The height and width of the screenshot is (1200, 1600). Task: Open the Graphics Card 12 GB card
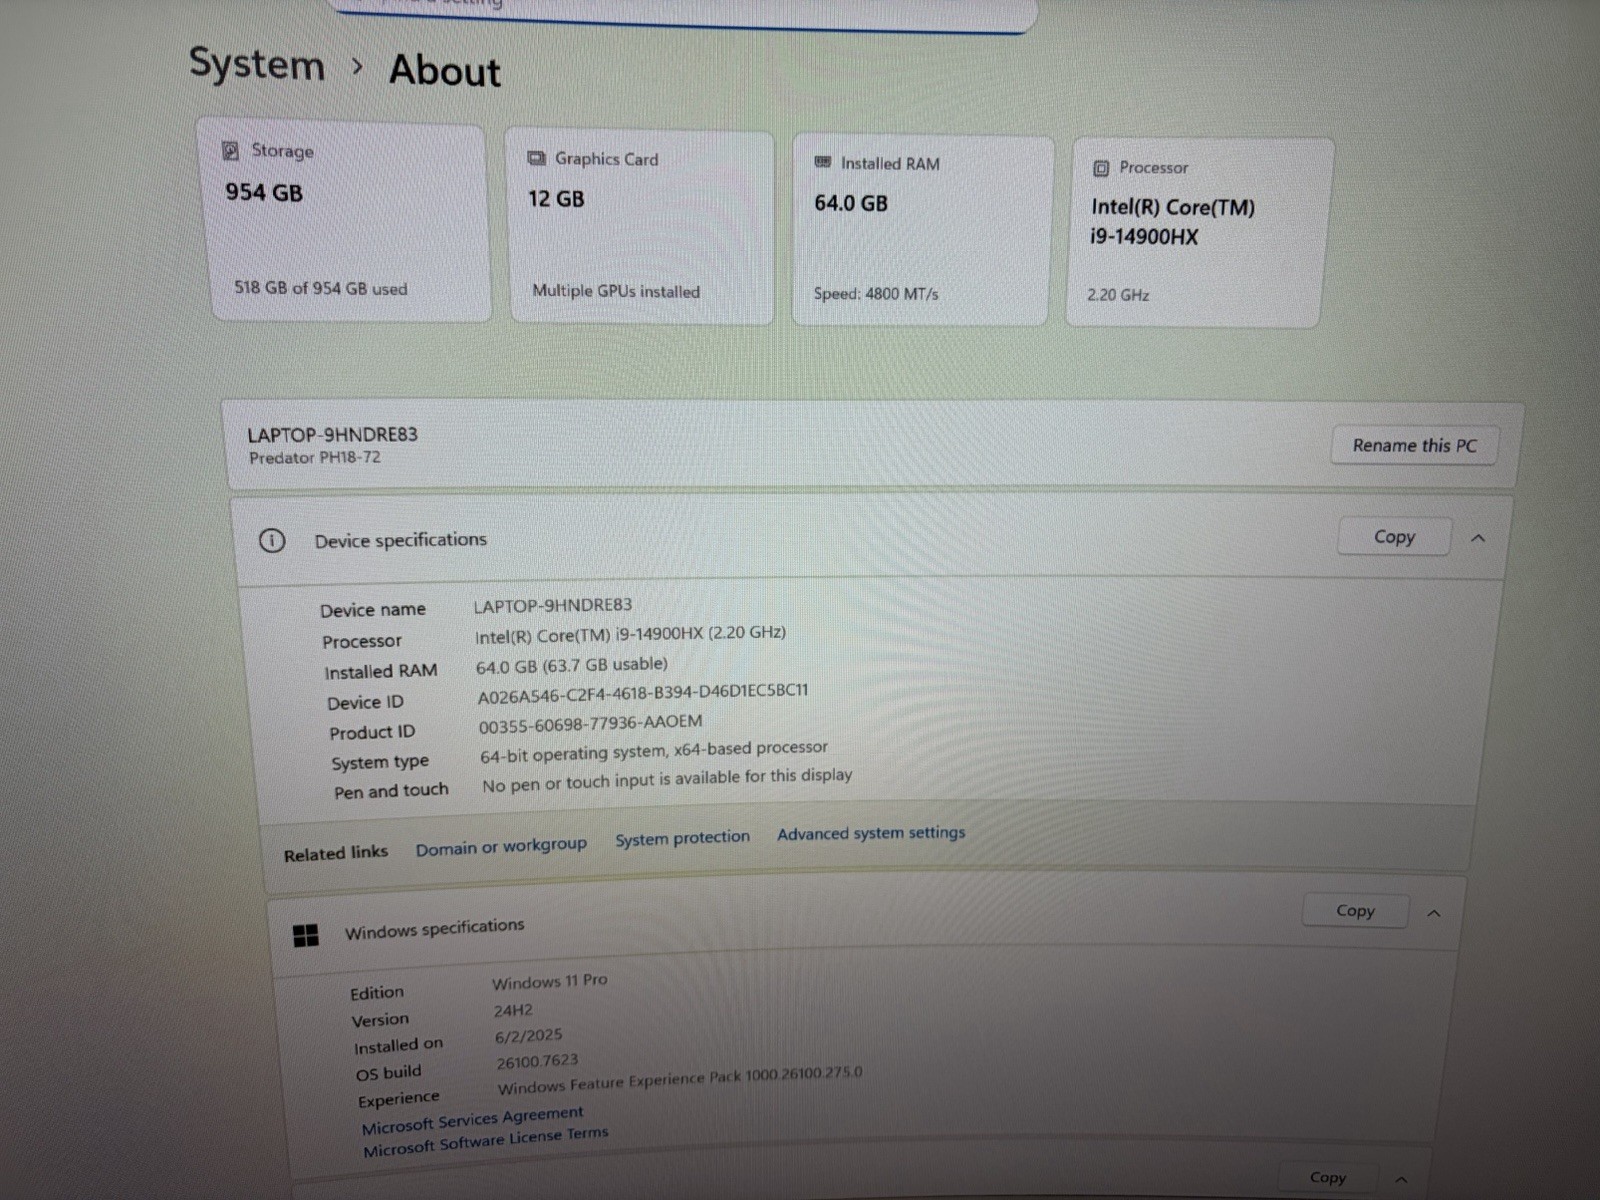640,226
